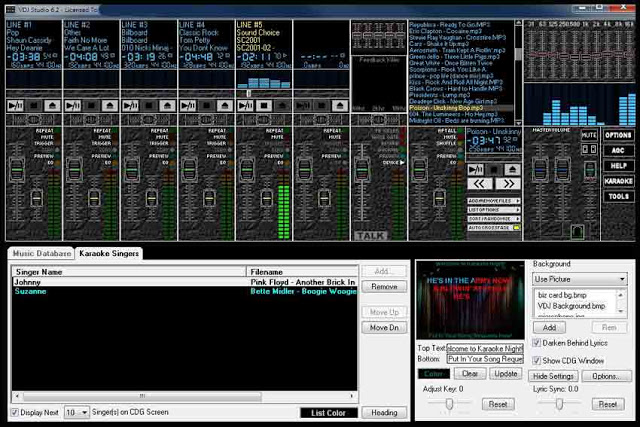Play or pause Line #2 Faith No More
The image size is (640, 427).
(x=73, y=106)
